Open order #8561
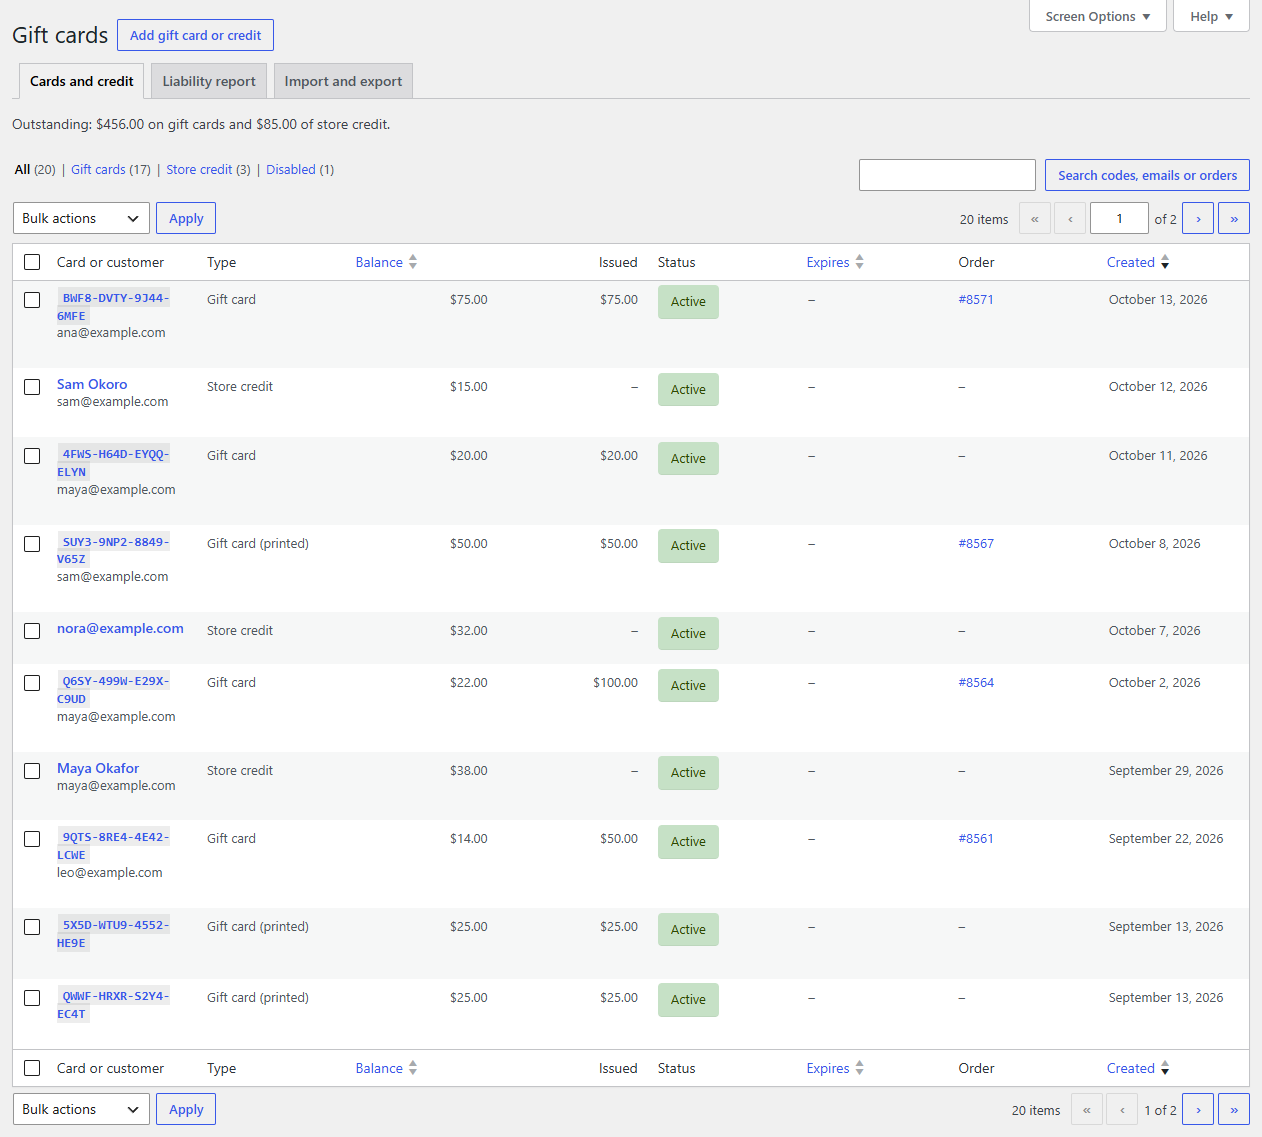 (x=976, y=838)
